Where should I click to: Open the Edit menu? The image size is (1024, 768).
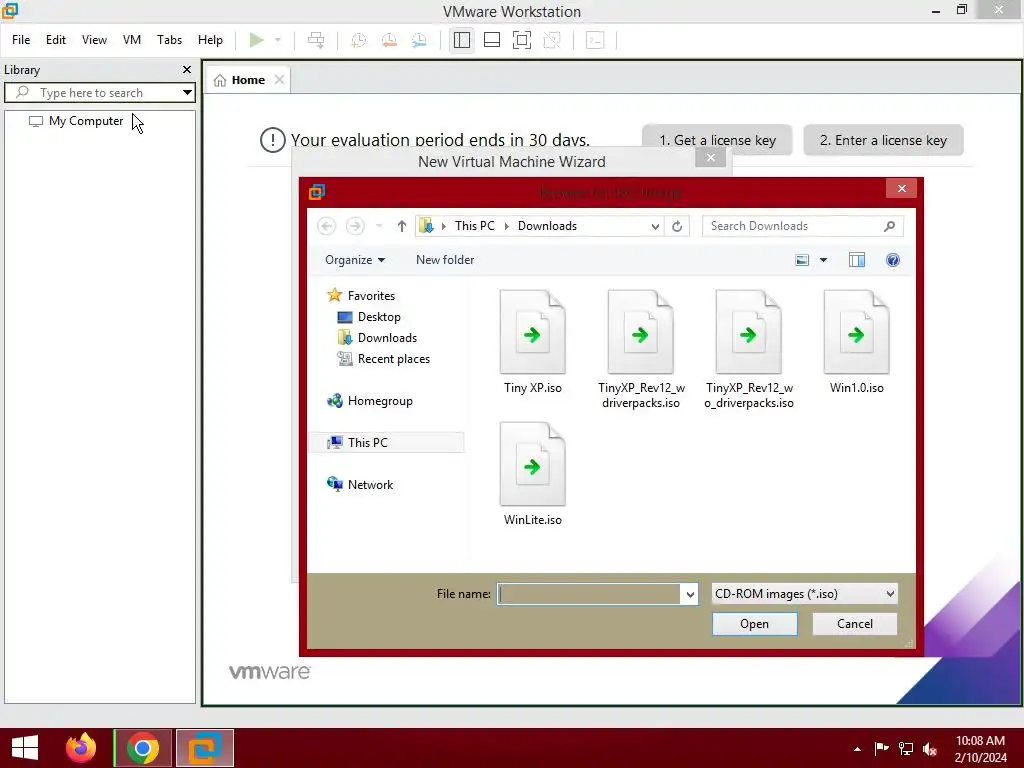56,40
